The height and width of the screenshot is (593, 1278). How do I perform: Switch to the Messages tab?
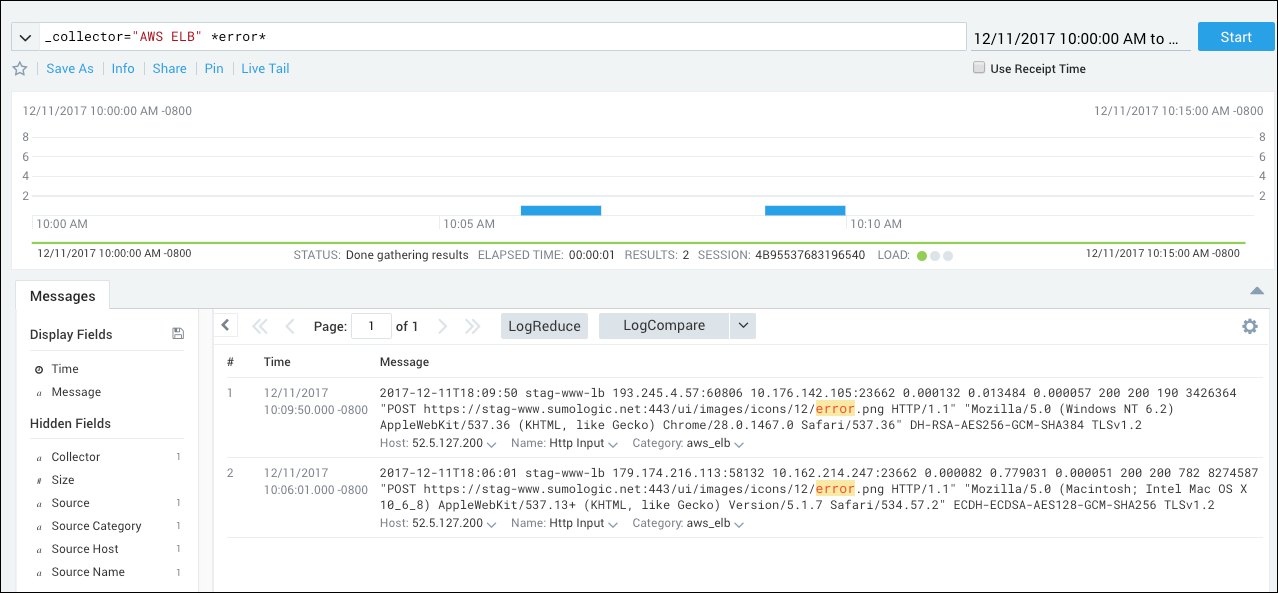coord(62,296)
